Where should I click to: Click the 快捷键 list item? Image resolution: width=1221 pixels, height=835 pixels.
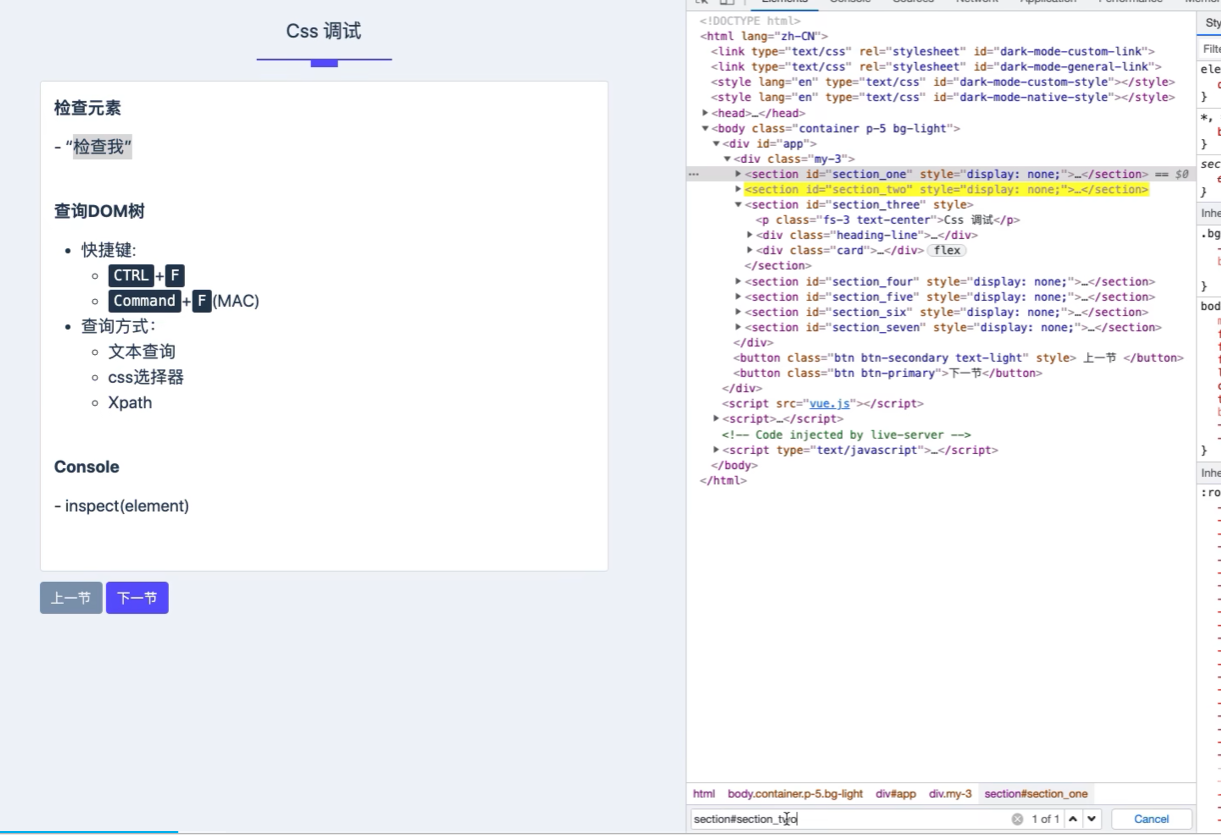pos(109,250)
